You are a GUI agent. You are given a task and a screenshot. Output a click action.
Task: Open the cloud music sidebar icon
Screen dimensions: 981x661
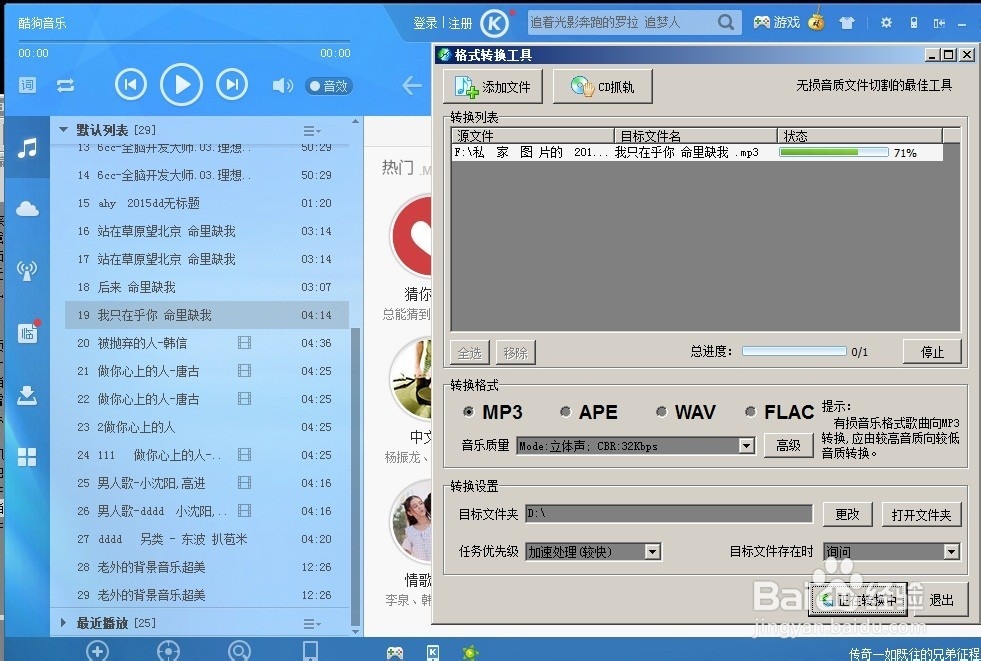pos(27,209)
